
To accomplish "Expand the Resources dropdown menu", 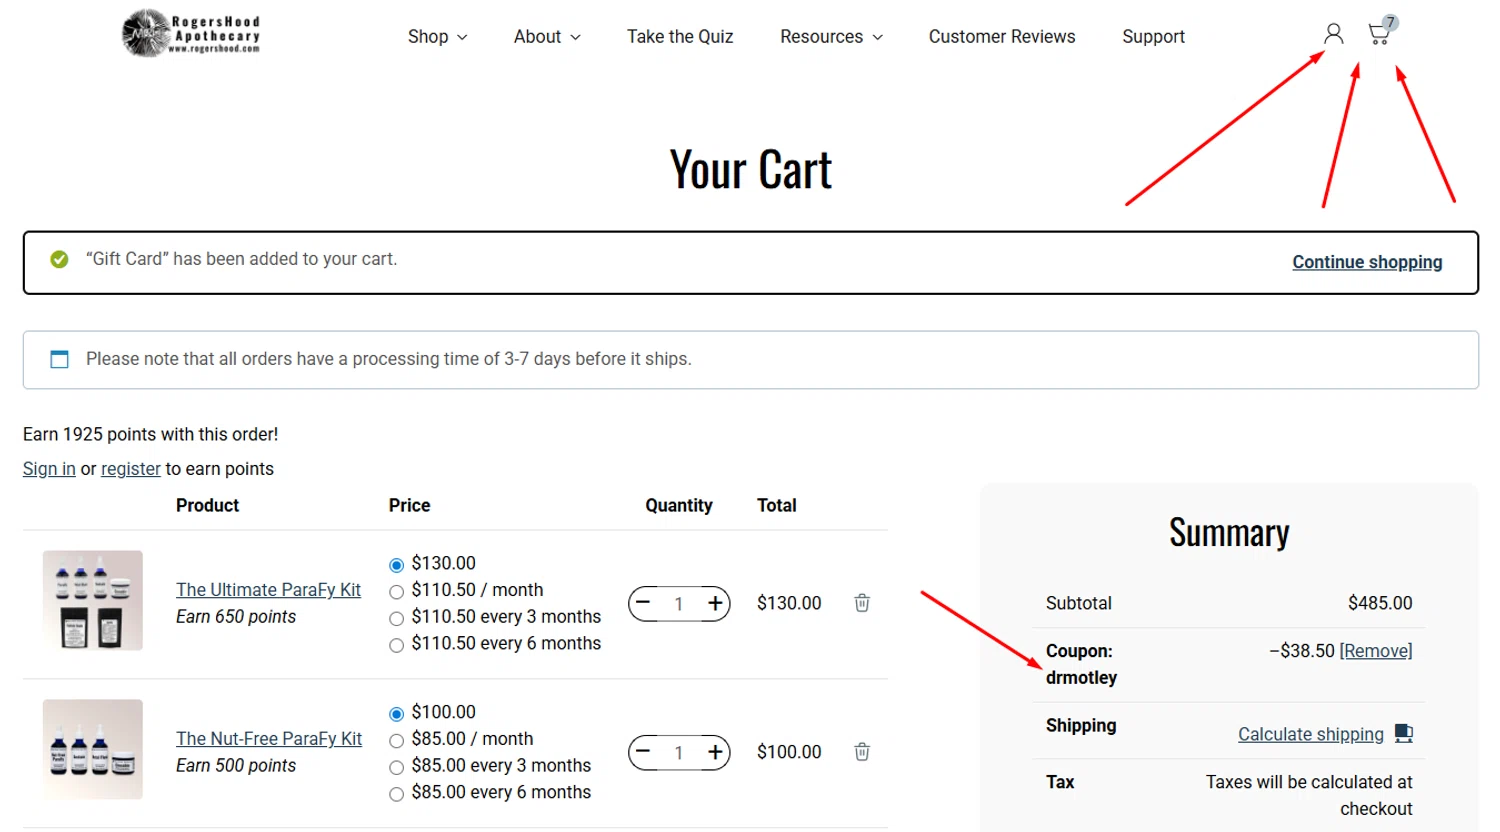I will [832, 37].
